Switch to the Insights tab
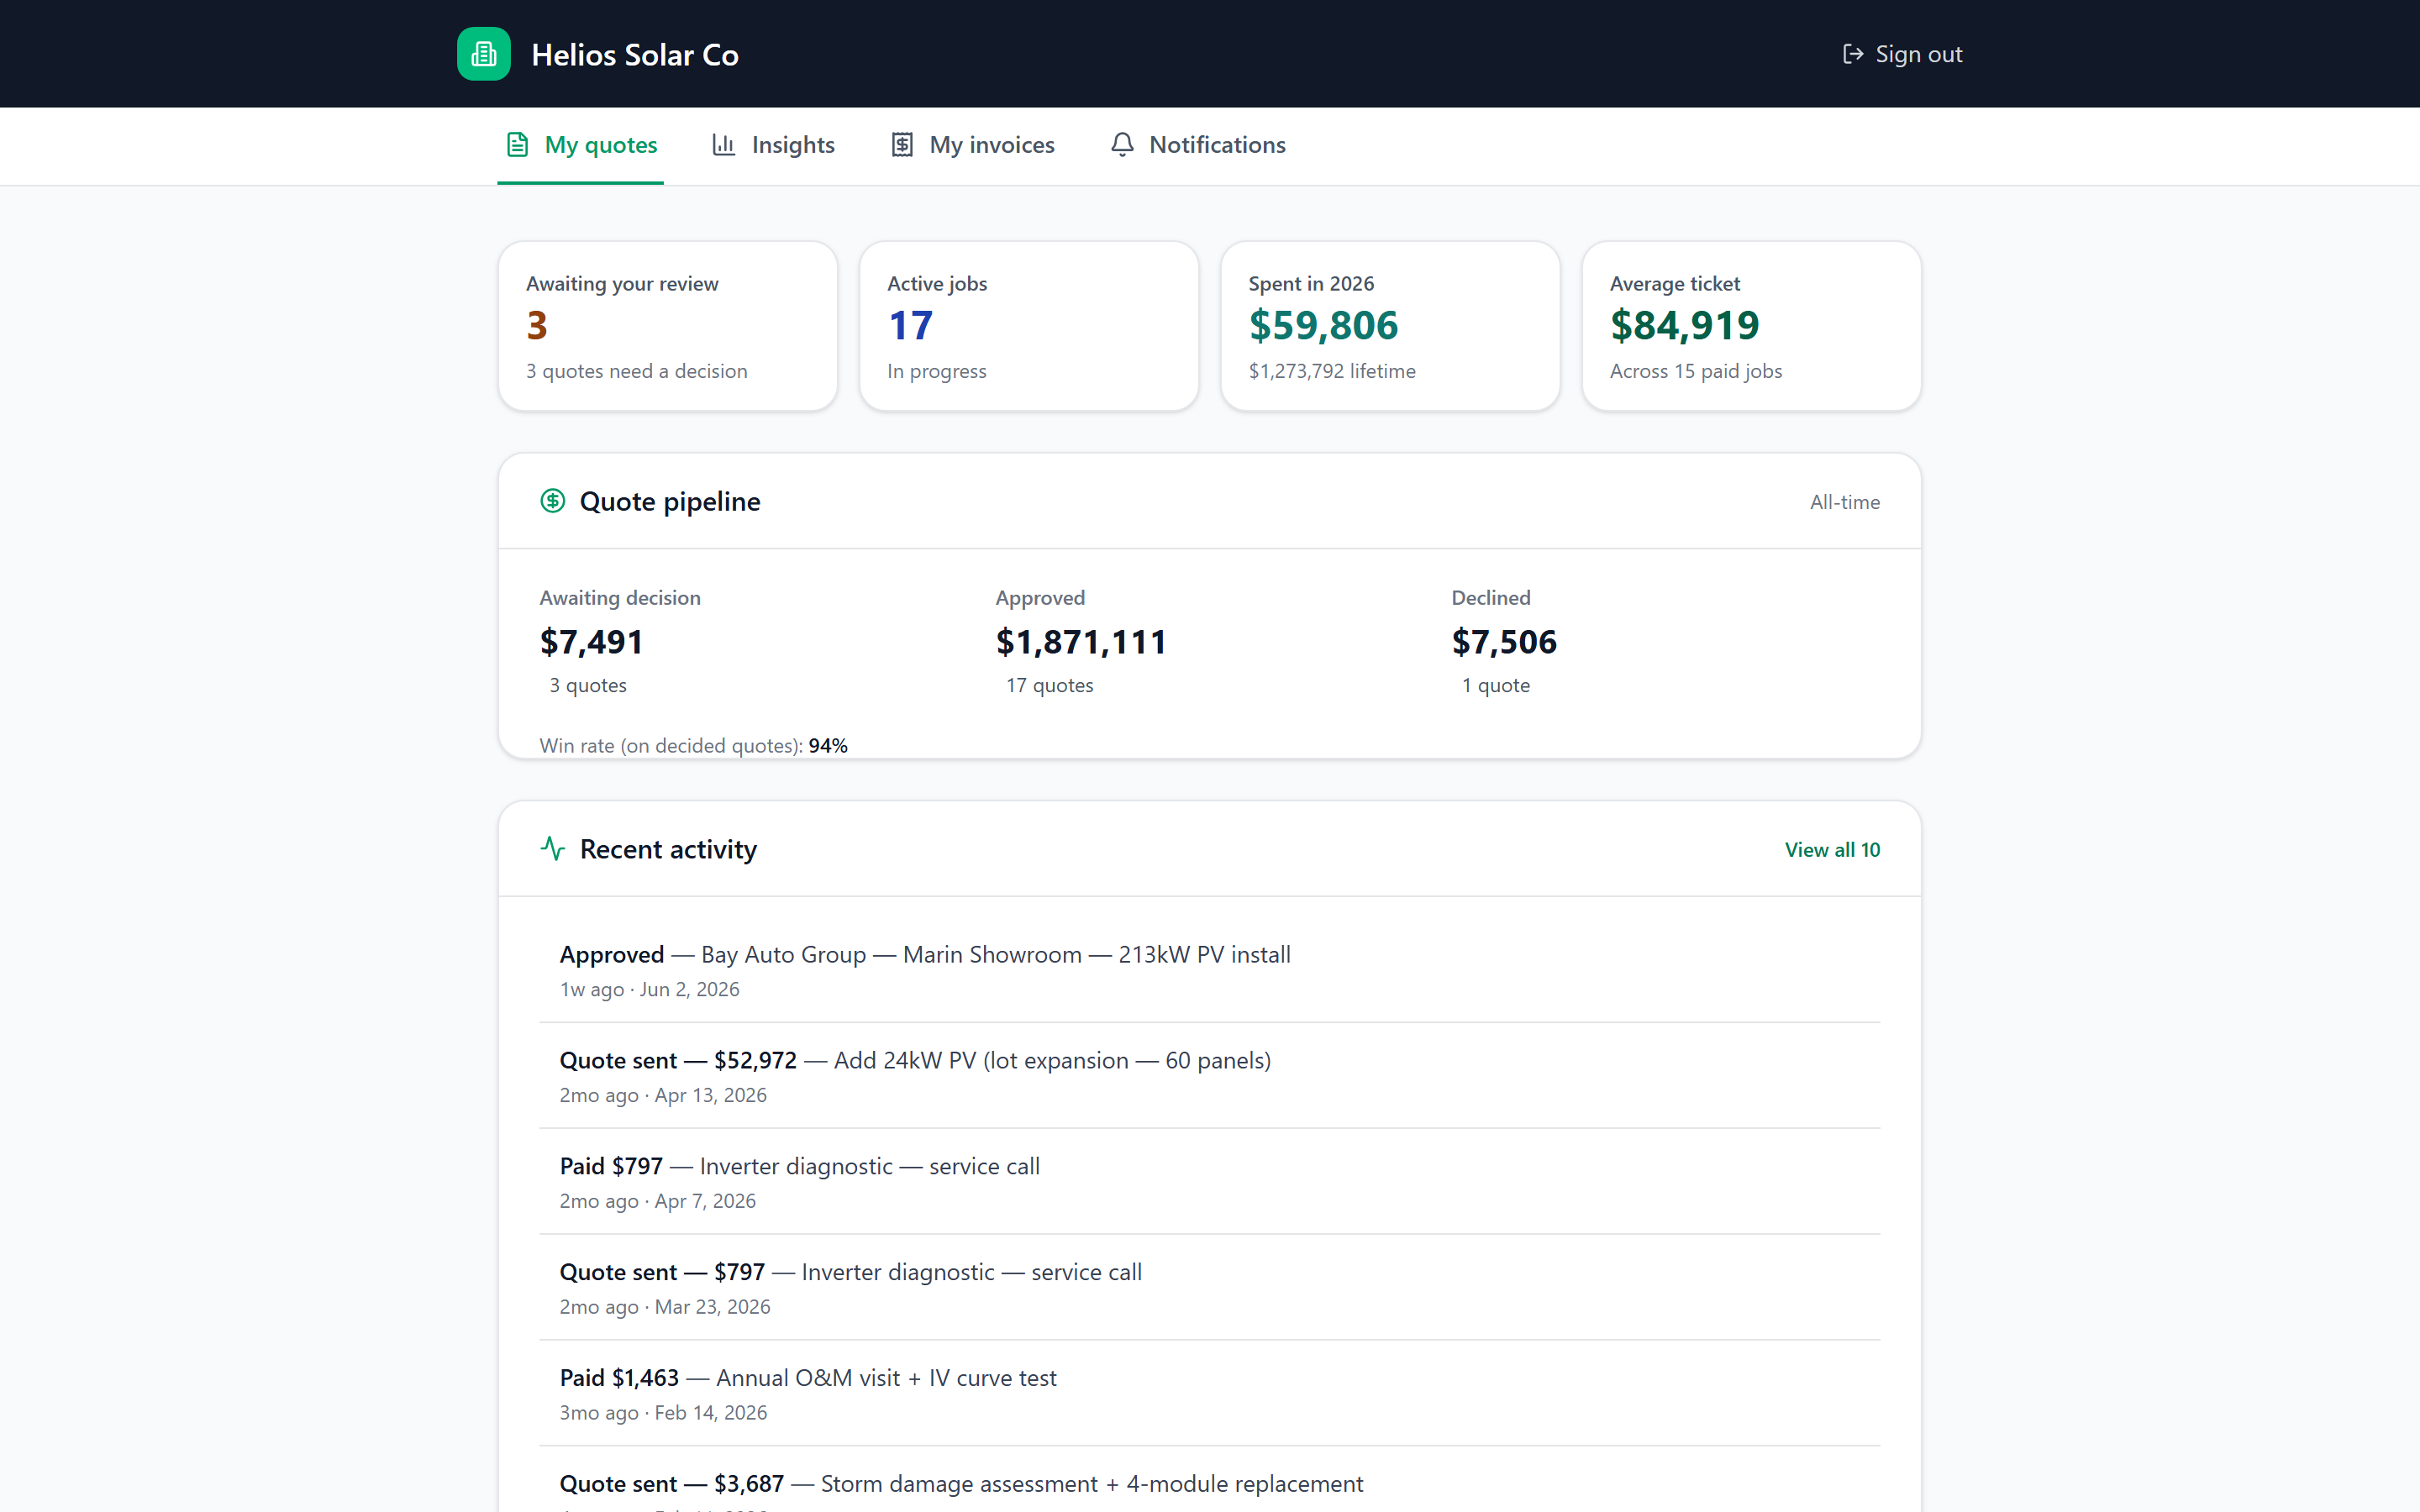This screenshot has width=2420, height=1512. coord(773,146)
